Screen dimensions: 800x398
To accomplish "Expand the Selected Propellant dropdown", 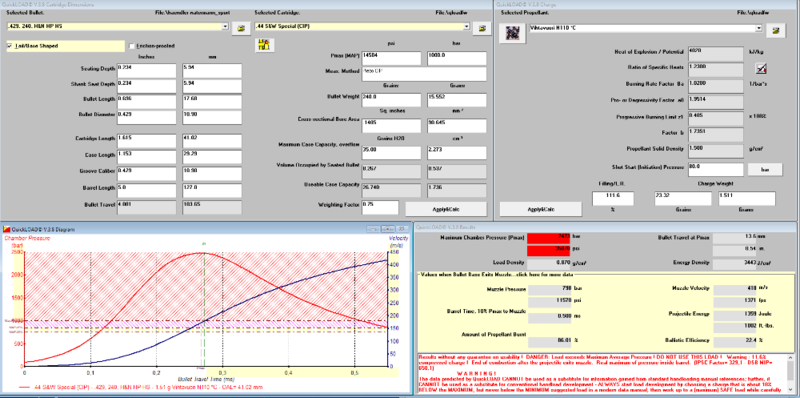I will 759,28.
